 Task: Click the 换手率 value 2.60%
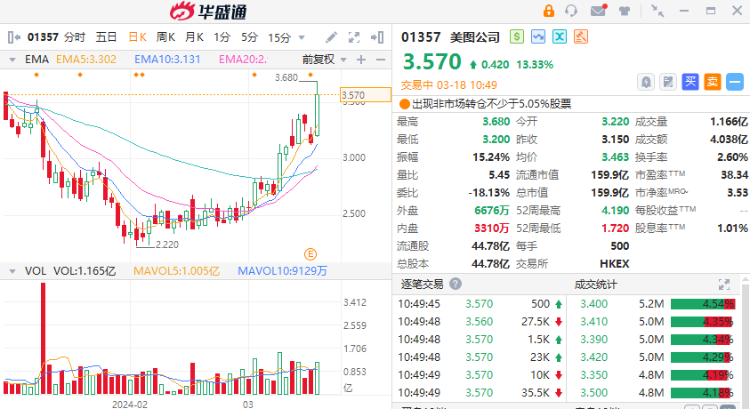pyautogui.click(x=732, y=157)
